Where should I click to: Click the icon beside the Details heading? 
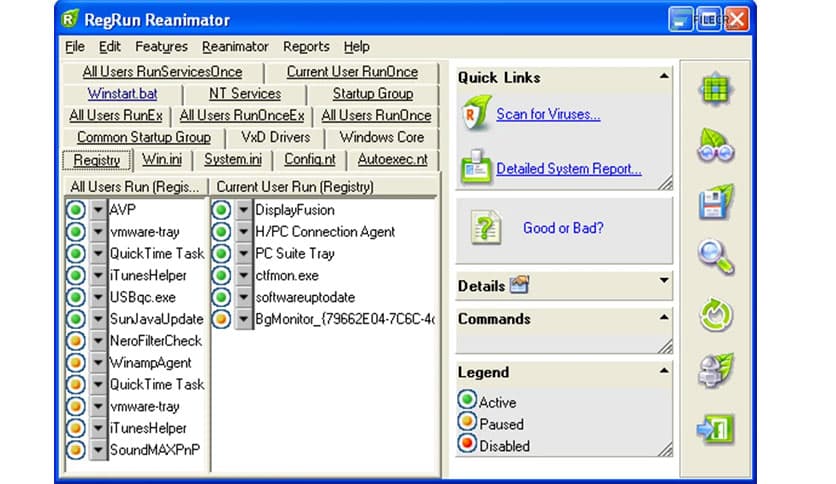[x=519, y=285]
